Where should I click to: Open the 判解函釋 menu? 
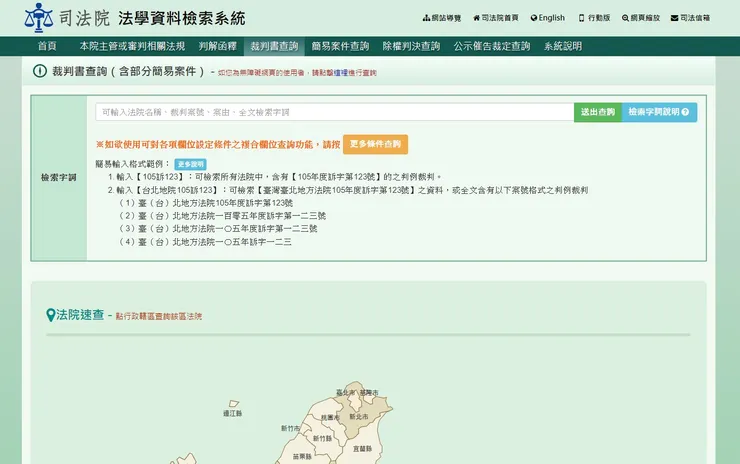(218, 46)
